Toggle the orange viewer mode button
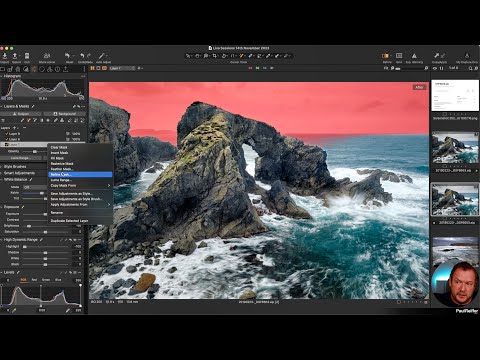The width and height of the screenshot is (480, 360). (104, 68)
